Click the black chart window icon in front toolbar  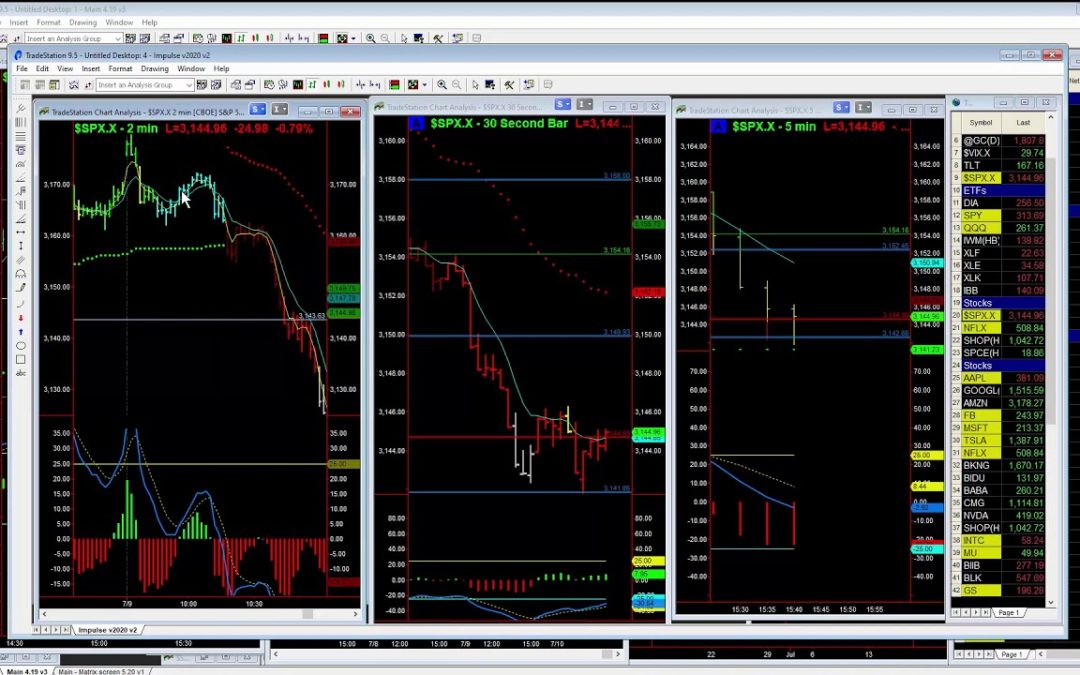[x=298, y=85]
